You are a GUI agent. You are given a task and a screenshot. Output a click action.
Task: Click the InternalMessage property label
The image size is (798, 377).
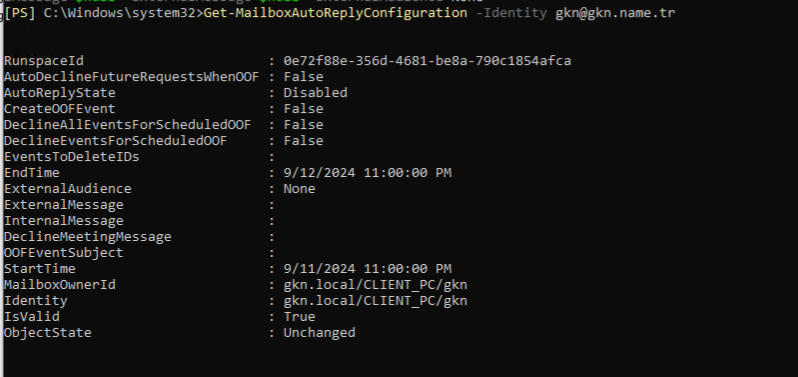pos(64,221)
